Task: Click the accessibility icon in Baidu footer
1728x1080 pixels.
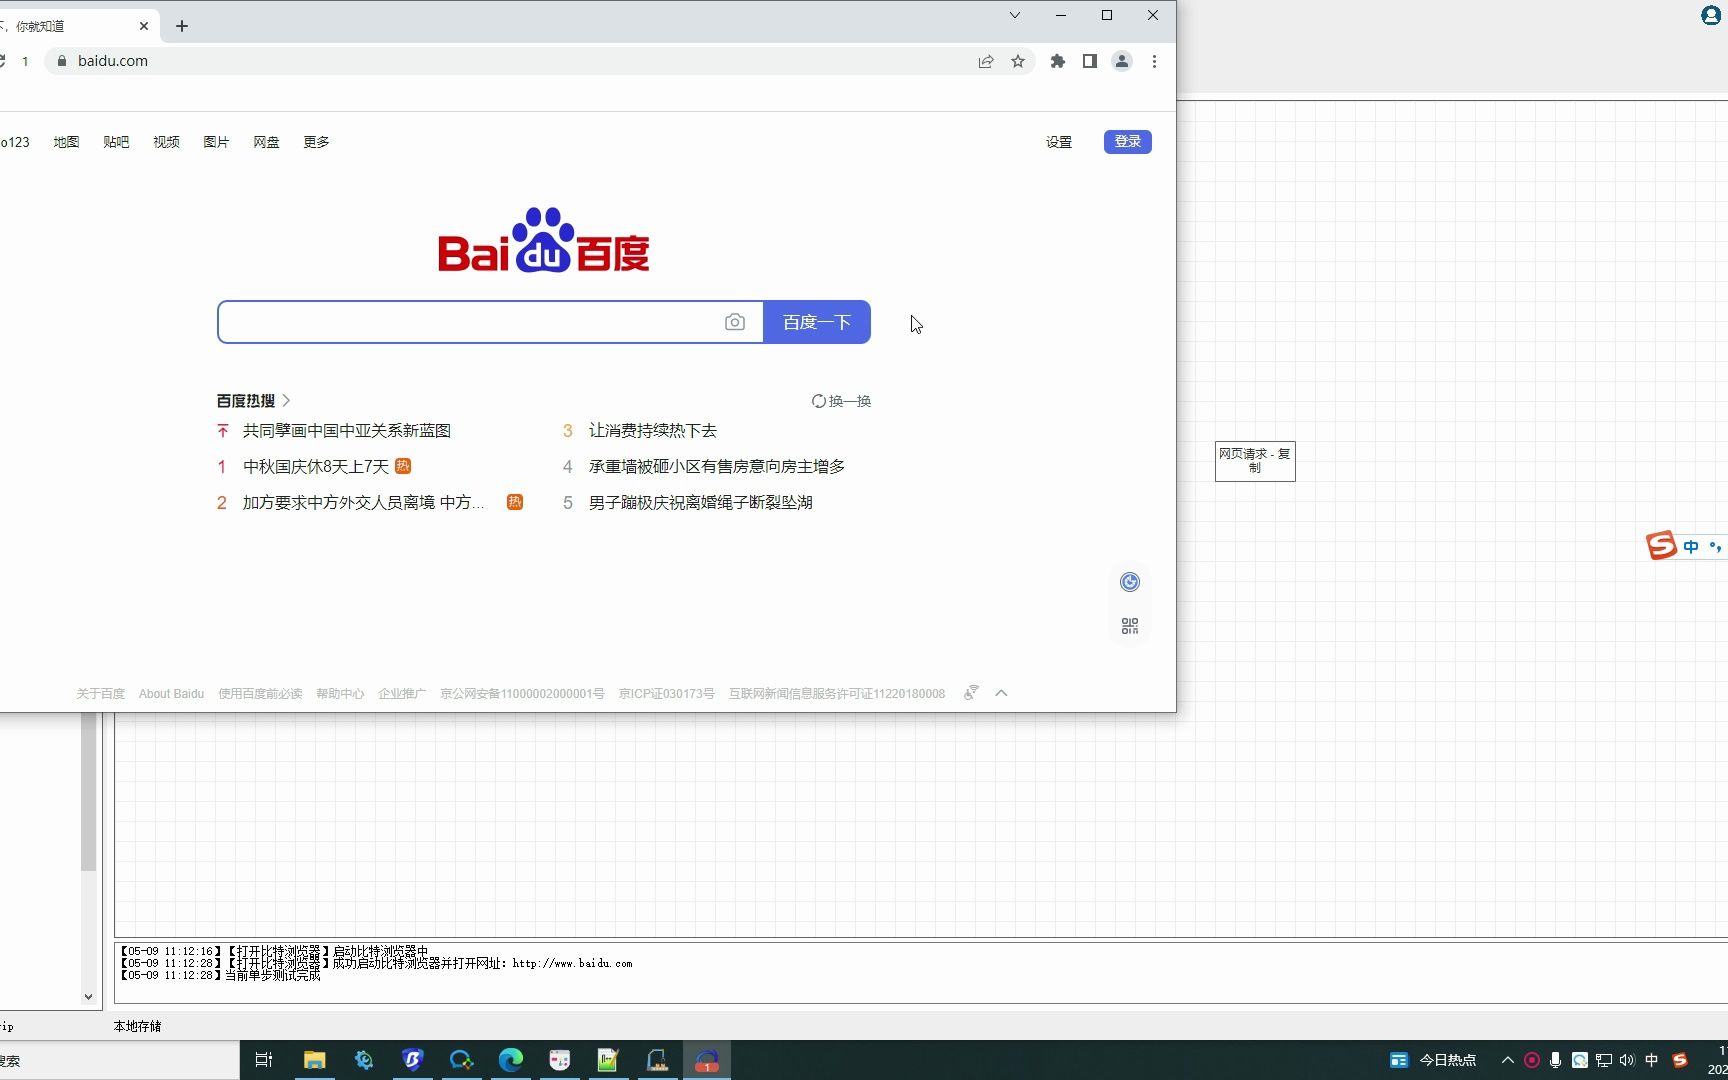Action: pos(970,692)
